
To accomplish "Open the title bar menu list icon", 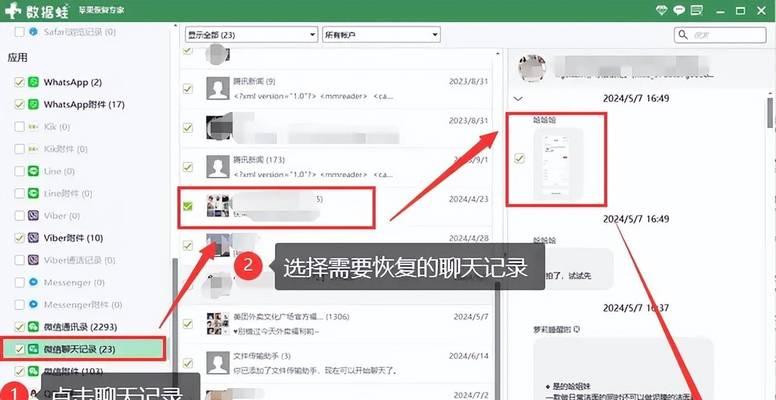I will pyautogui.click(x=697, y=10).
